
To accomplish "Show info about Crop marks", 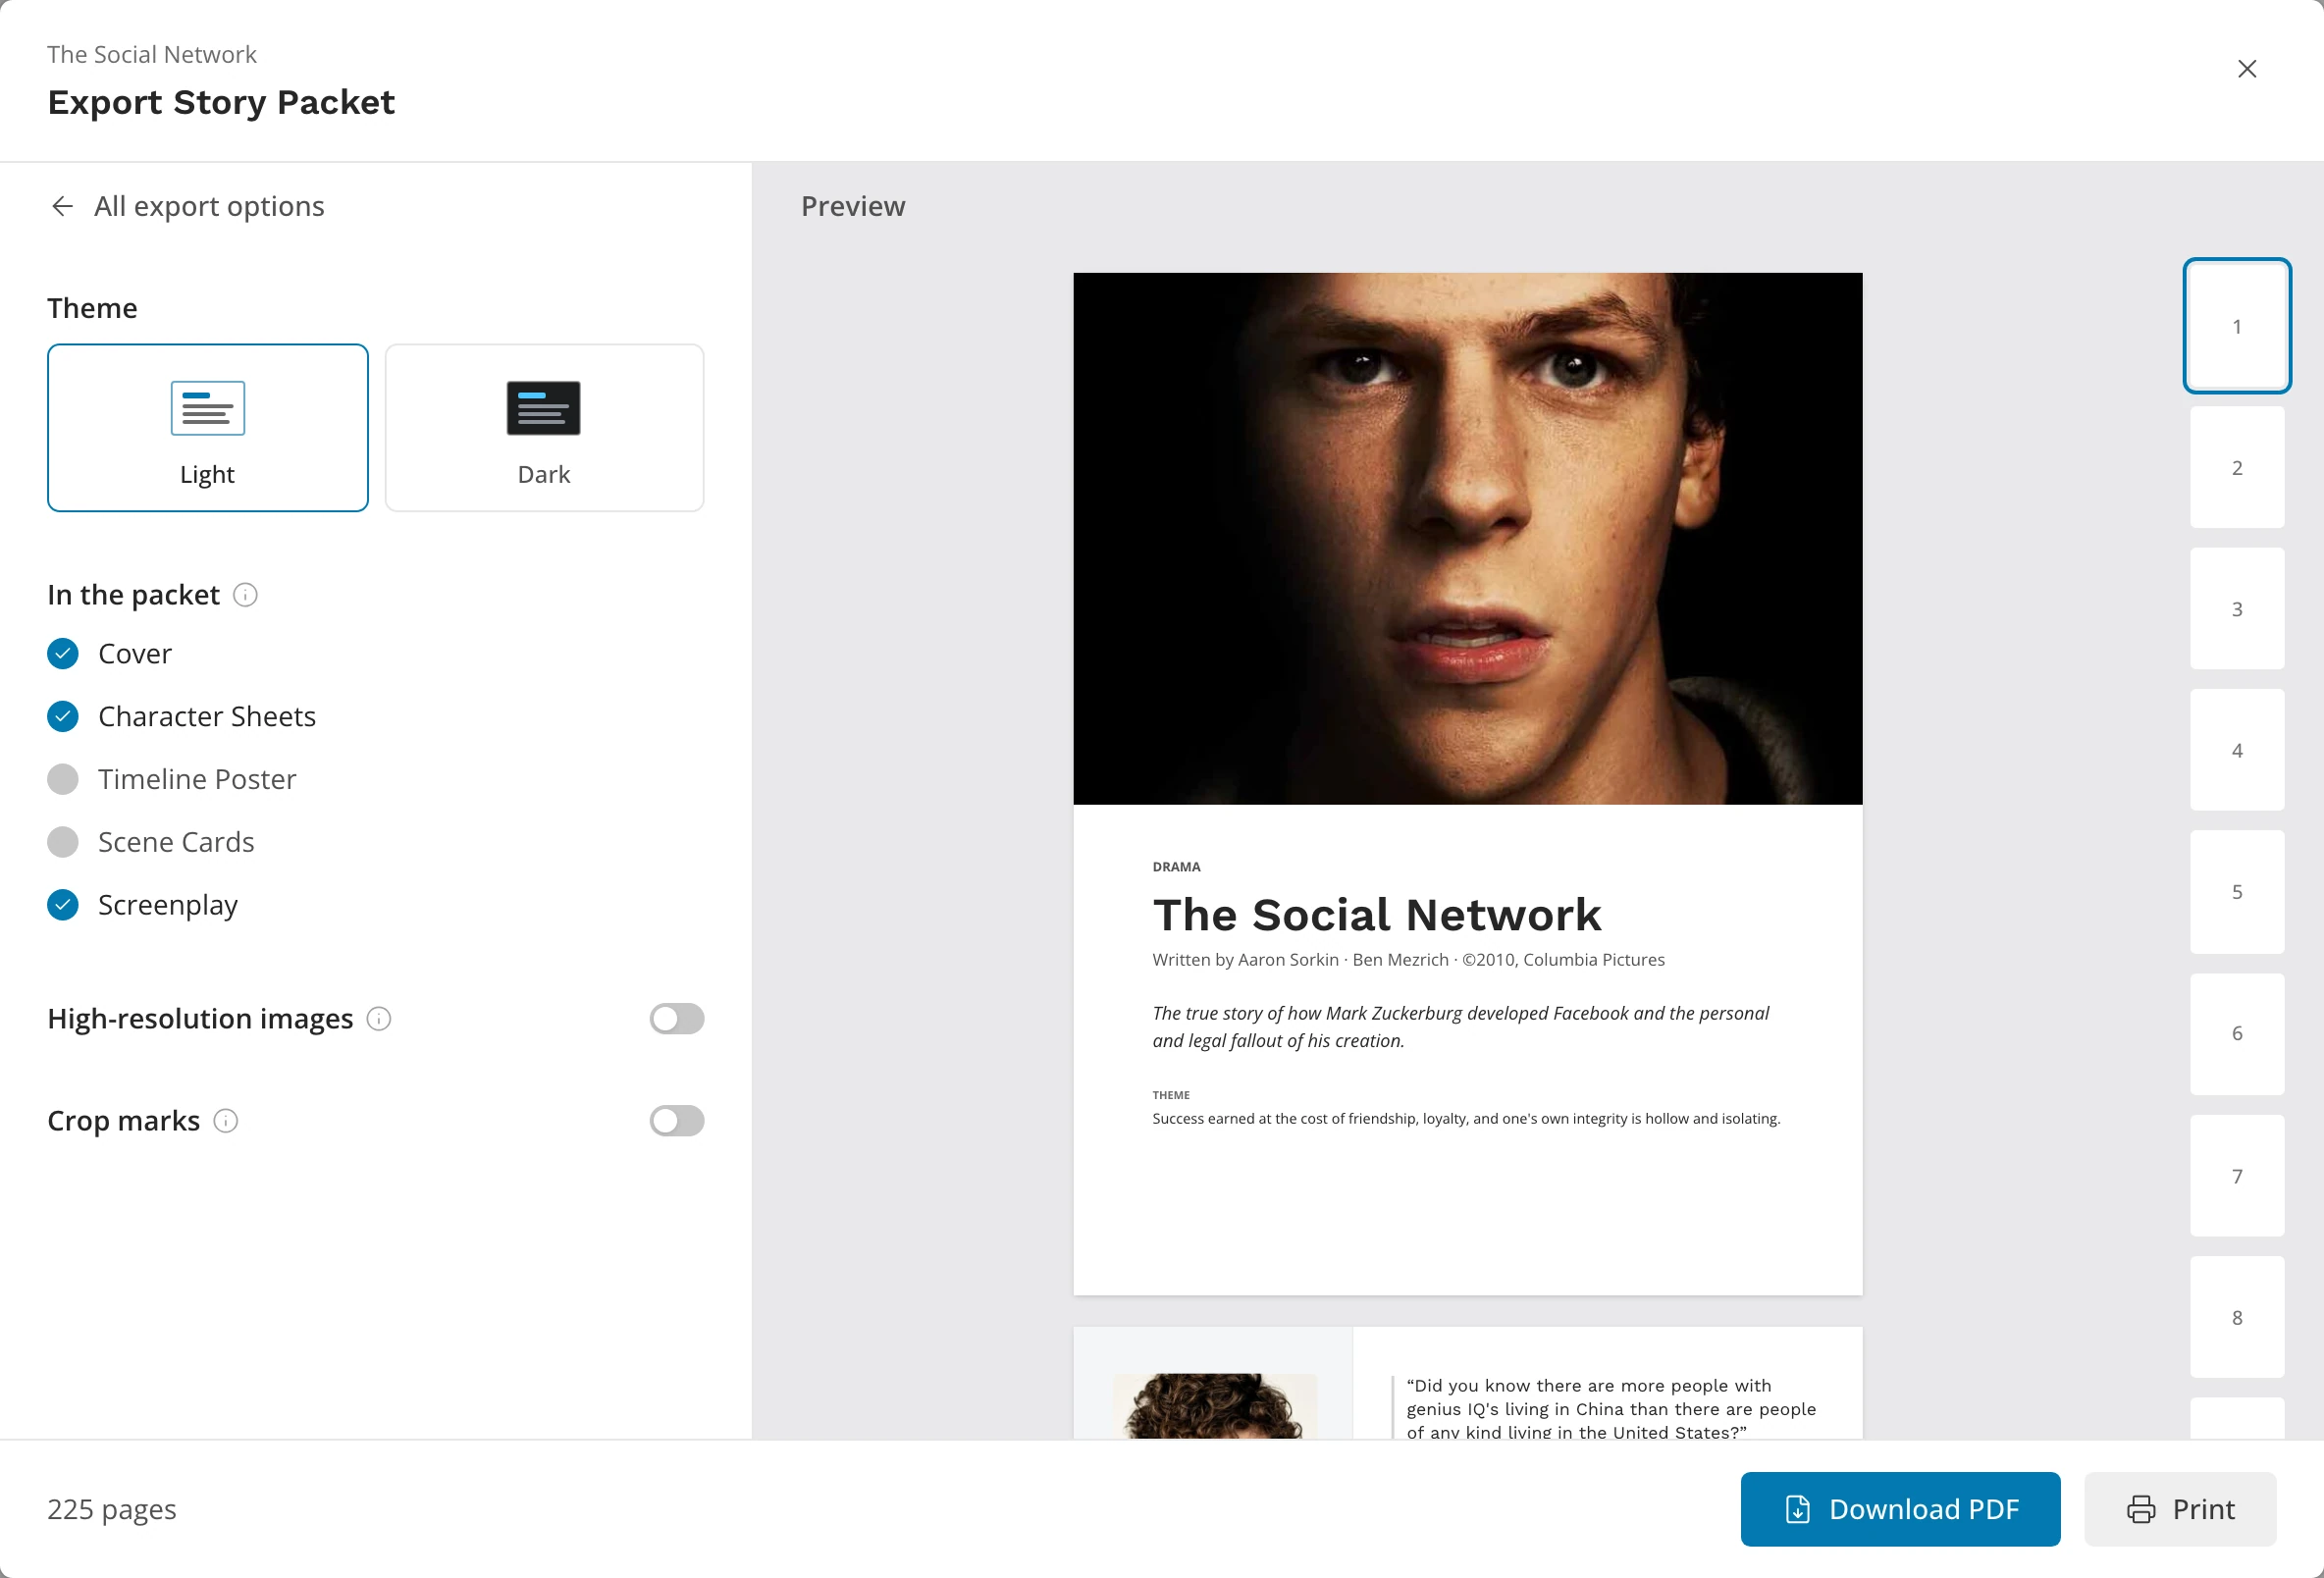I will point(226,1121).
